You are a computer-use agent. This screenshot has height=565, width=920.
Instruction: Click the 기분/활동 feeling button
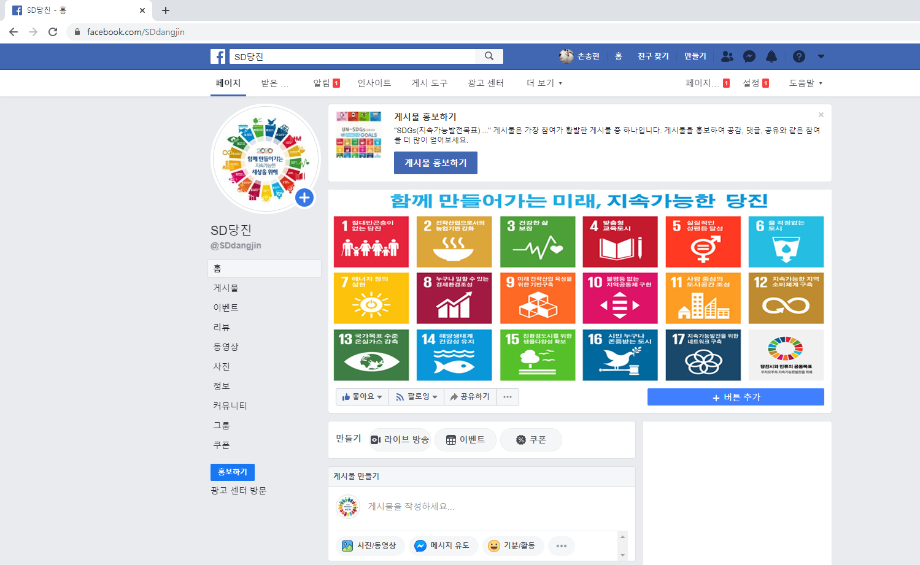(x=513, y=546)
